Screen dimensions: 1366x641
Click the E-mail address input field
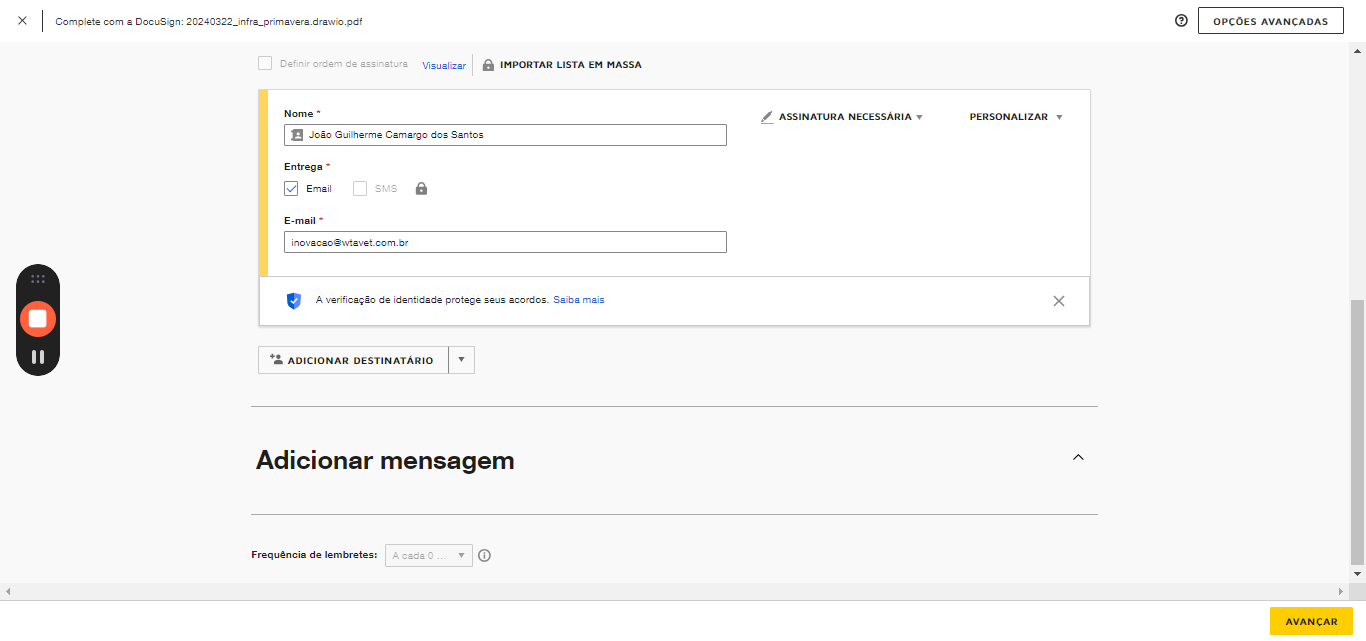505,242
